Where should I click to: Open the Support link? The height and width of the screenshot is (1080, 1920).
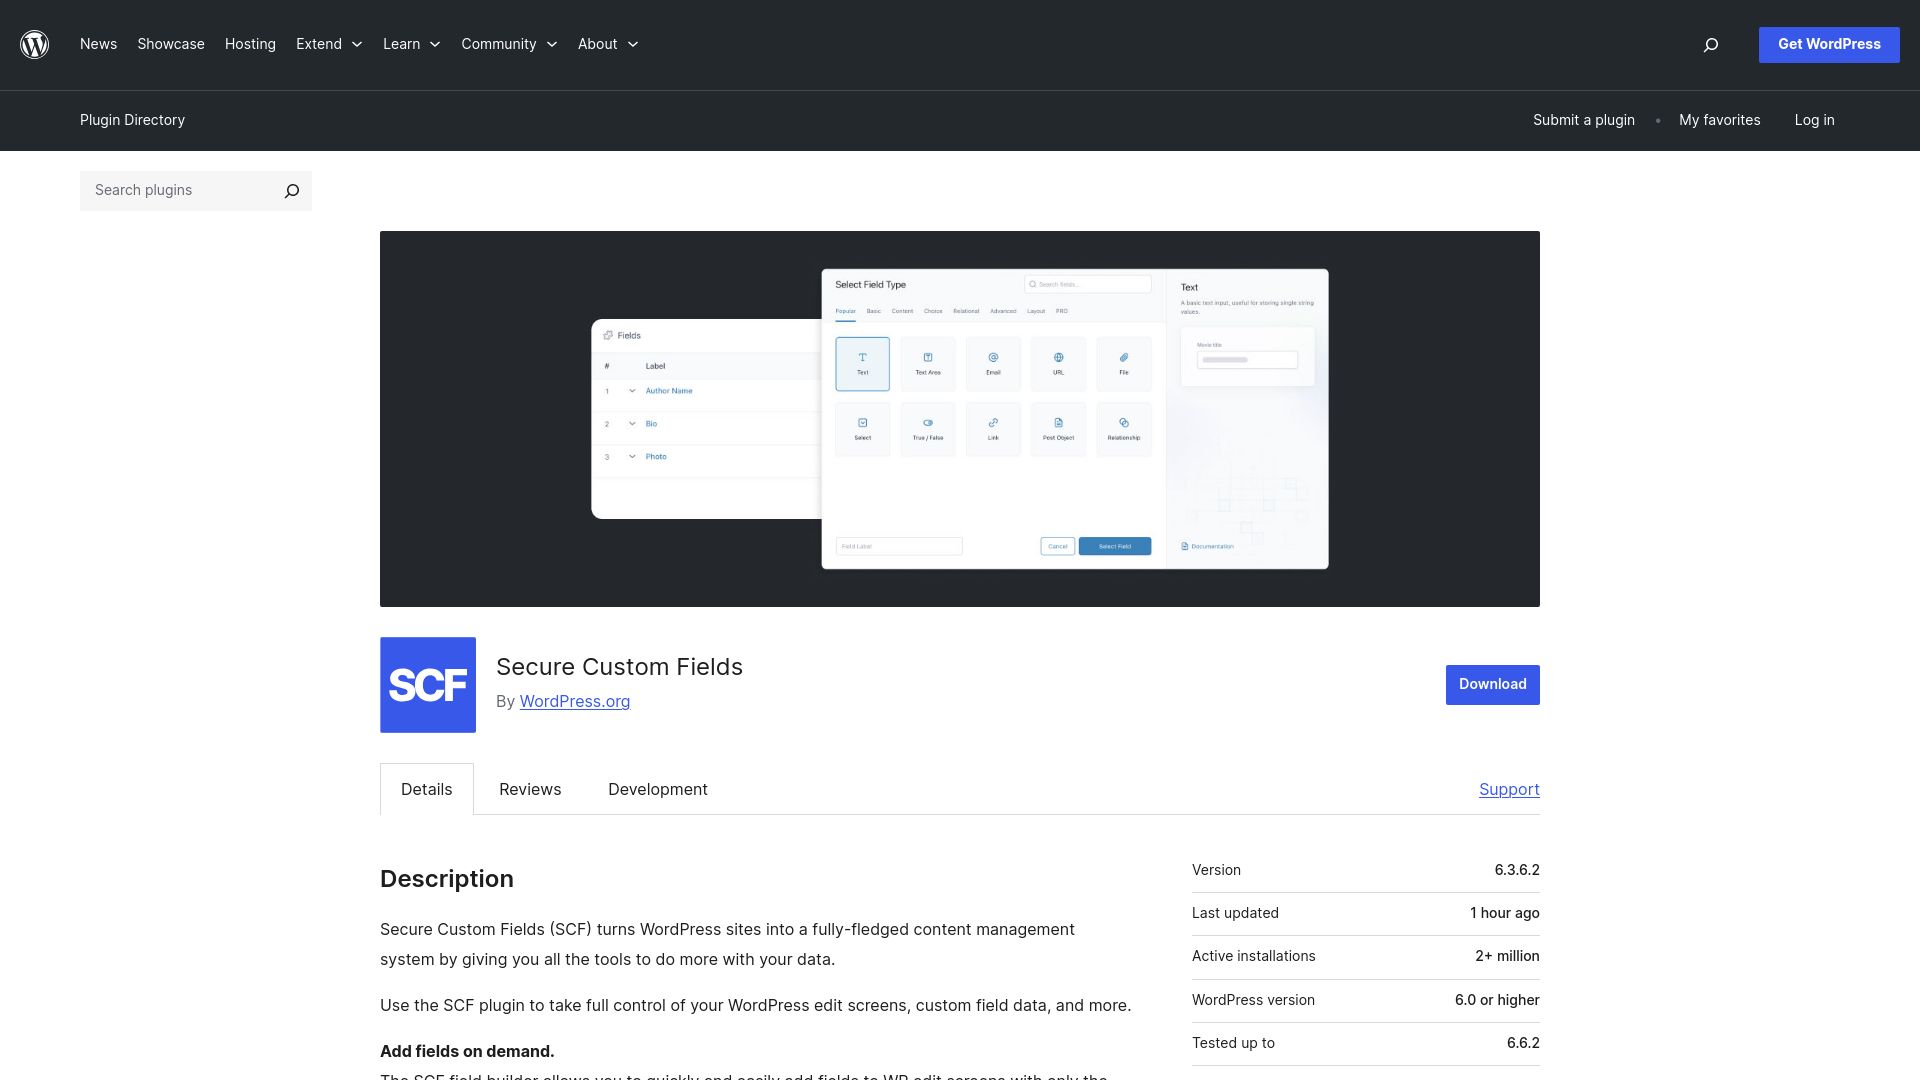click(1509, 789)
